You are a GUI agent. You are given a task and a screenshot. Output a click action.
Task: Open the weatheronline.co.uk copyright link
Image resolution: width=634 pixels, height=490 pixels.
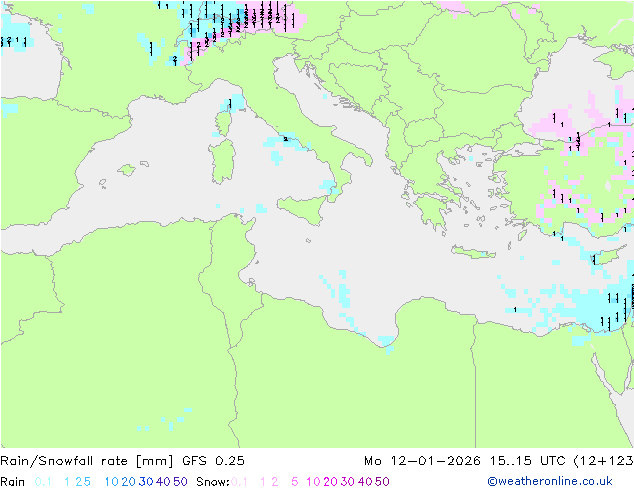click(550, 481)
